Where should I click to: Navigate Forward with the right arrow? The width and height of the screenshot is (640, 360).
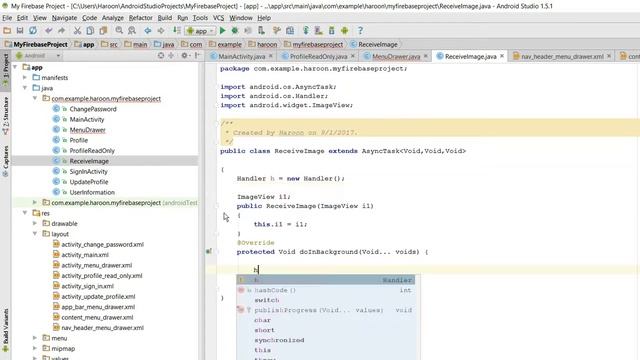click(161, 31)
